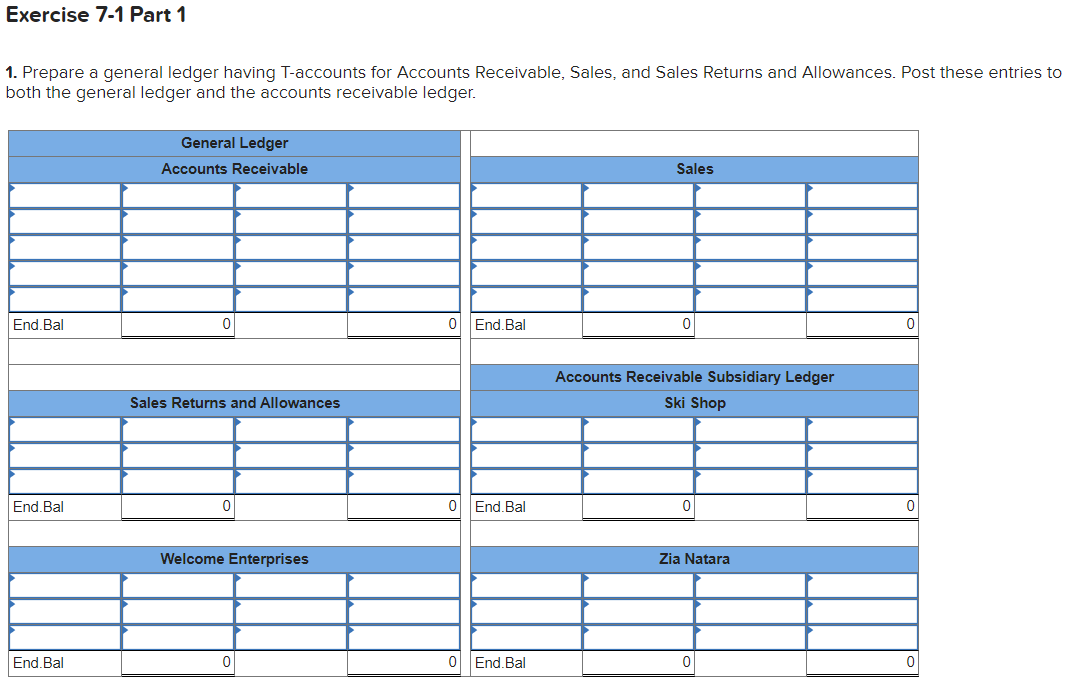Open last-row credit label dropdown in Sales

(x=750, y=300)
